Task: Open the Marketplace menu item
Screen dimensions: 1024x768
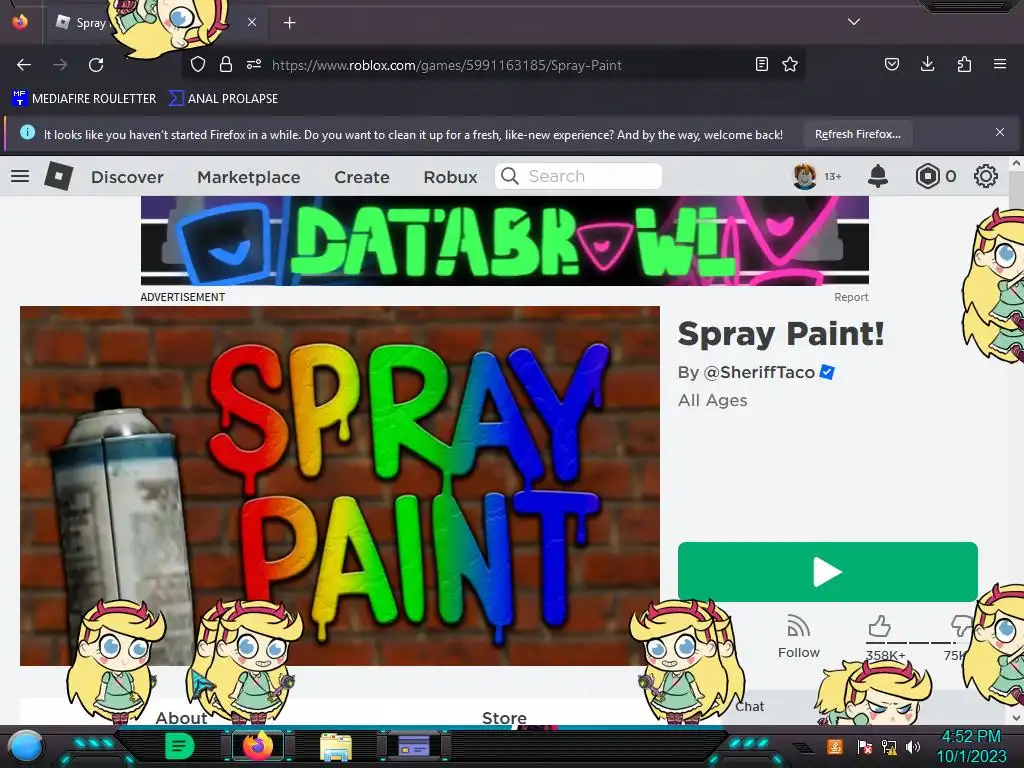Action: (249, 177)
